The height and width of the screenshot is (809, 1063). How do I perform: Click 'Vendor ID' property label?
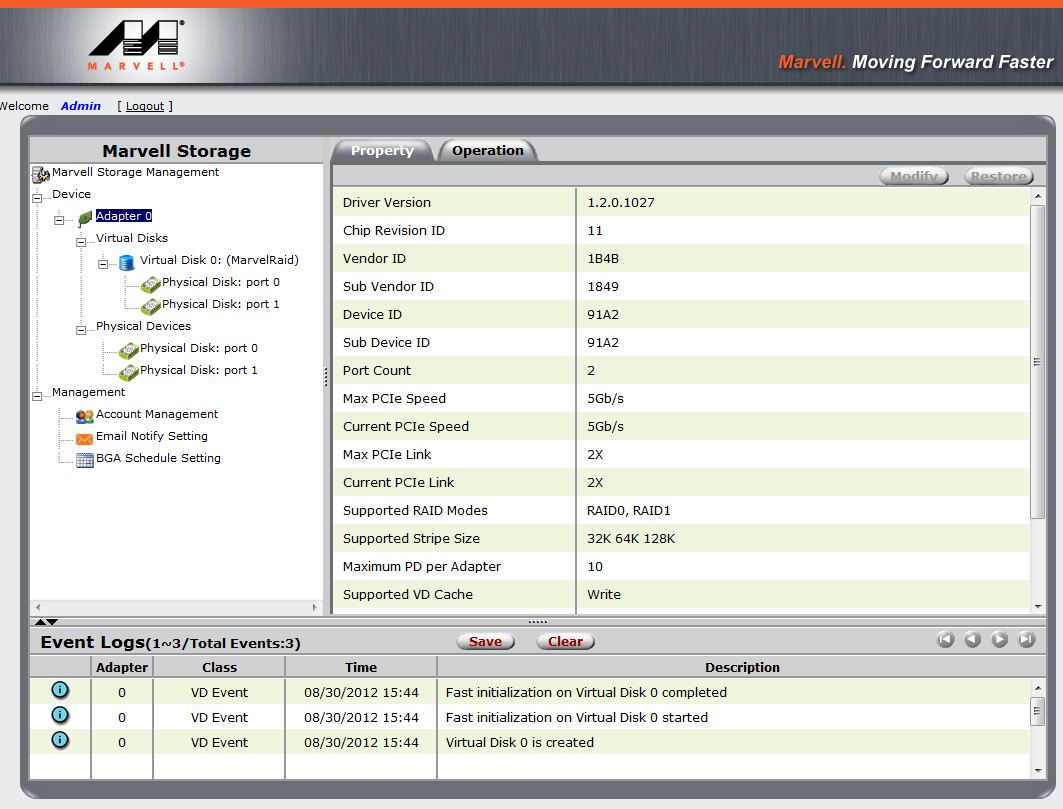[x=374, y=258]
